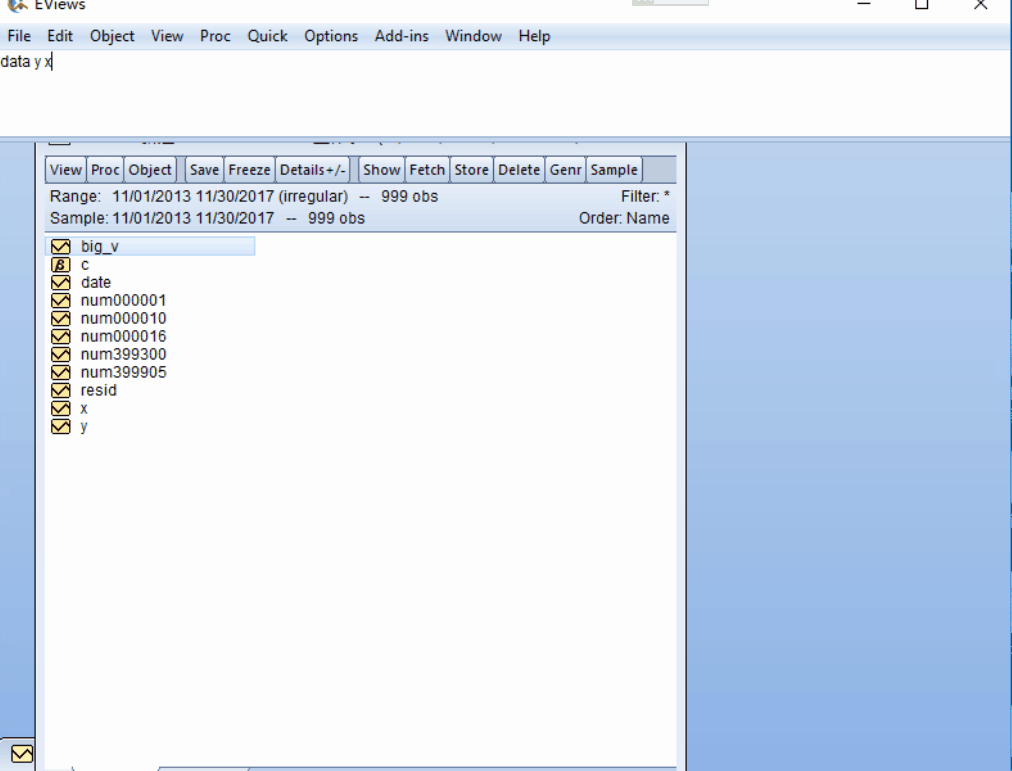This screenshot has width=1012, height=771.
Task: Open the Options menu
Action: coord(331,36)
